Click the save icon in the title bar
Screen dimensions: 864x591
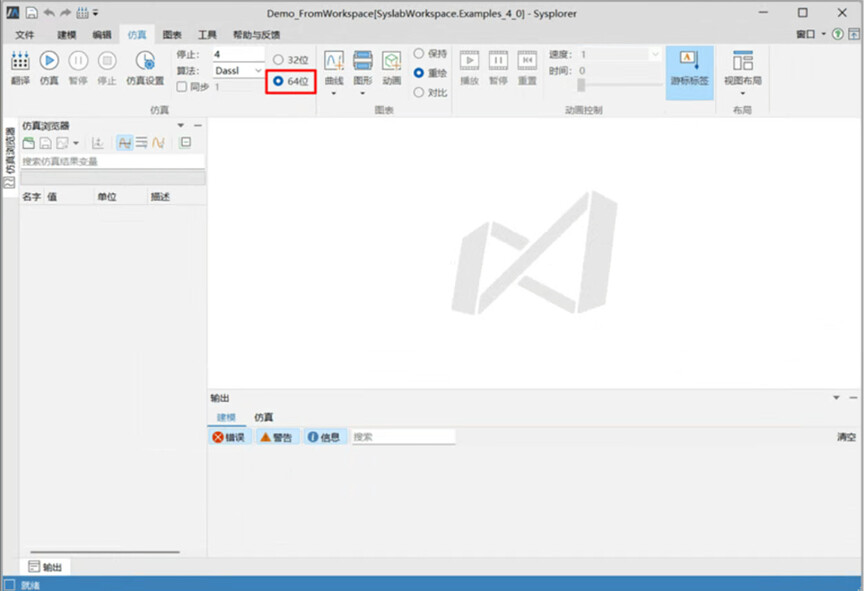tap(31, 13)
